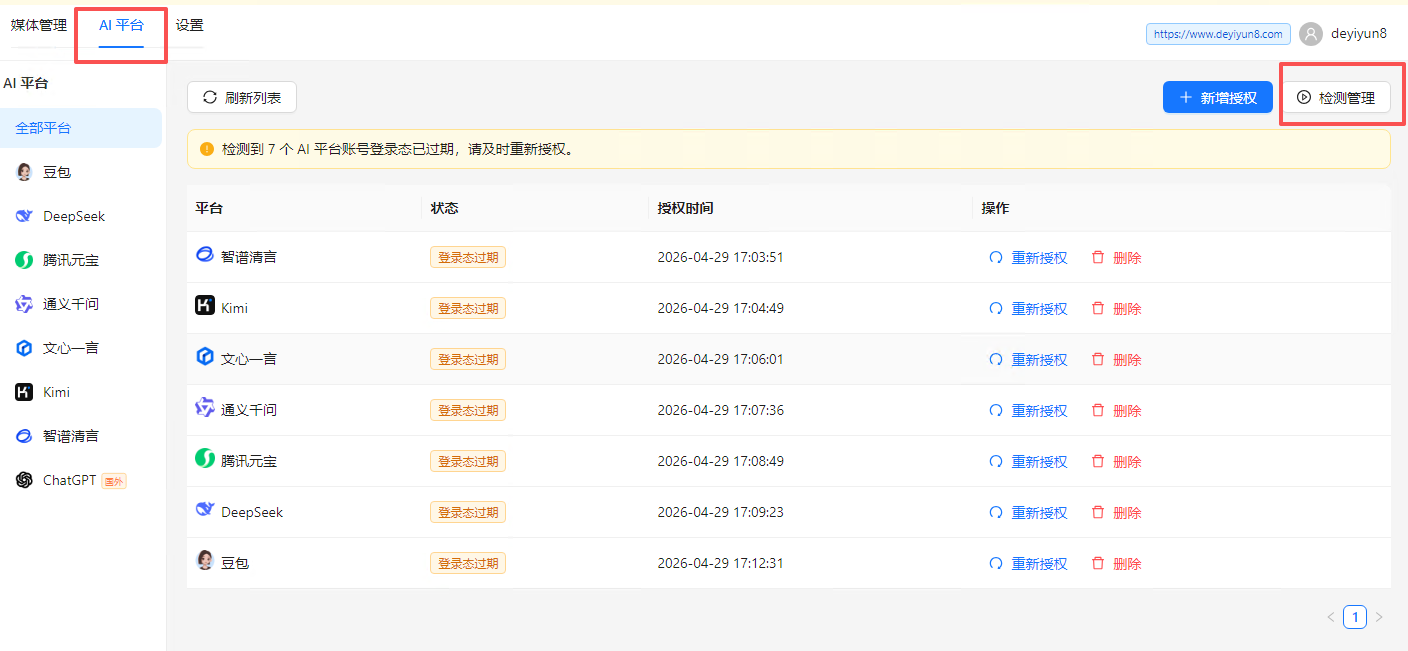The height and width of the screenshot is (651, 1408).
Task: Click the Kimi black icon in sidebar
Action: [24, 392]
